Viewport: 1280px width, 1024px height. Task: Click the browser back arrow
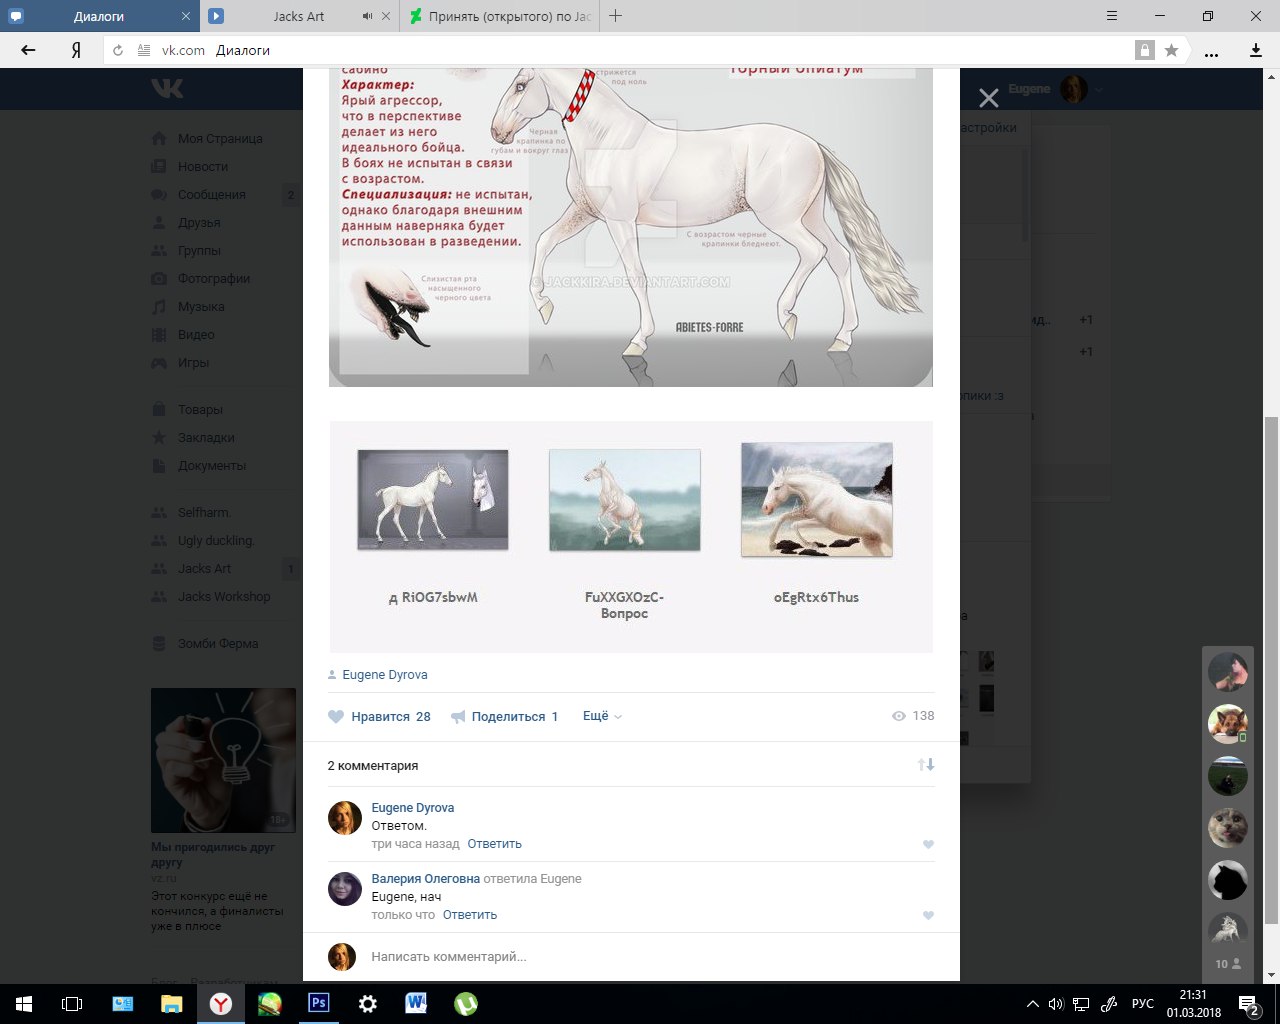pyautogui.click(x=28, y=50)
